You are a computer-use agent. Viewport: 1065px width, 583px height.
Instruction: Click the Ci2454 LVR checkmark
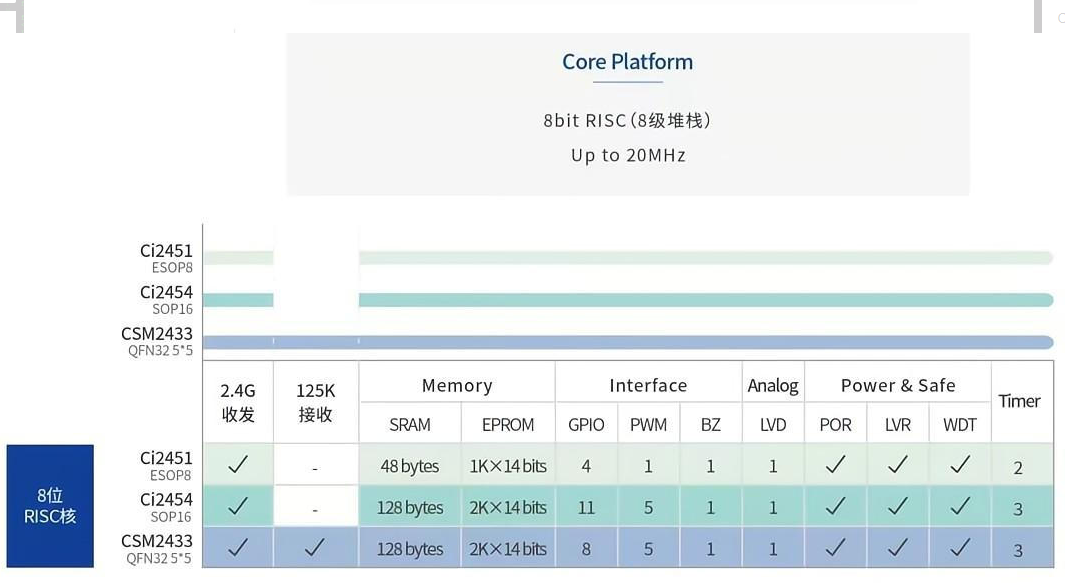coord(898,507)
